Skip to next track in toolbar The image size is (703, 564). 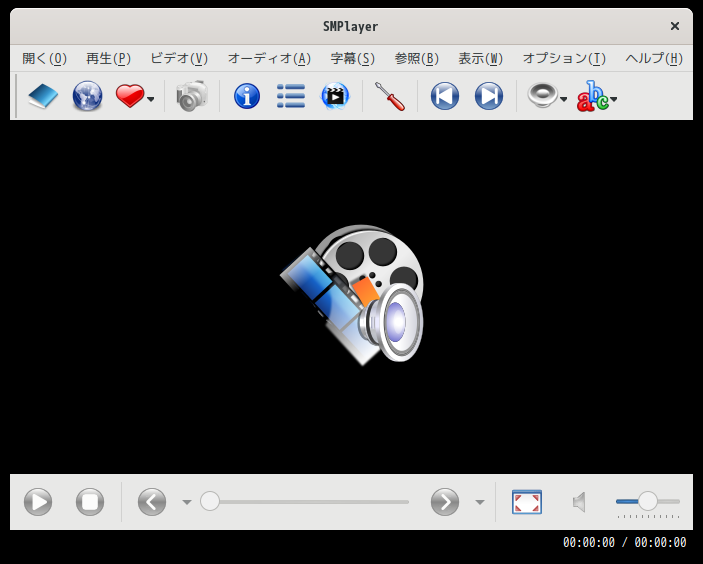click(489, 96)
